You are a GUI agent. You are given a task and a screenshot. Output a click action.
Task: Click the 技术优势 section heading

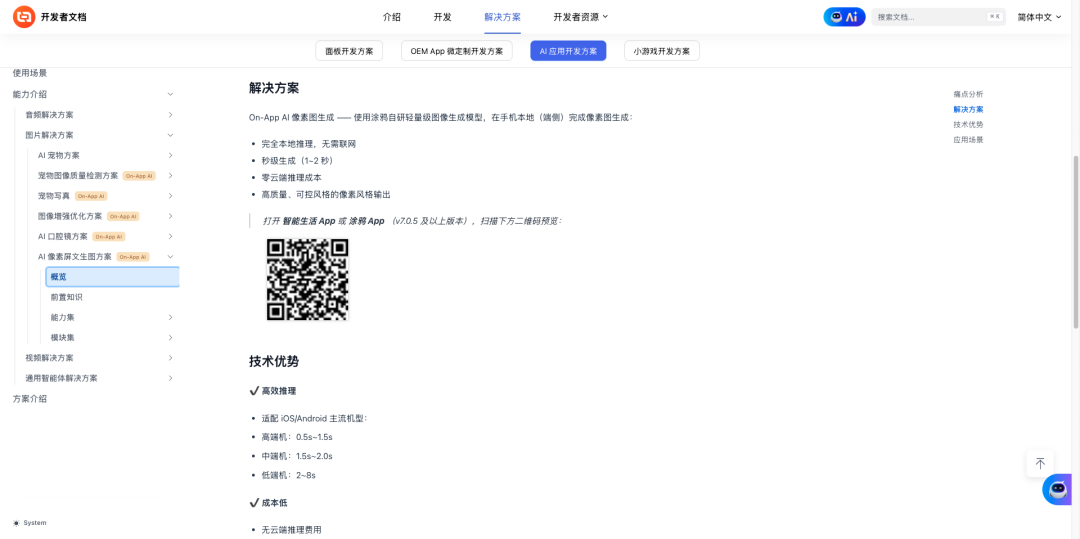click(x=273, y=361)
